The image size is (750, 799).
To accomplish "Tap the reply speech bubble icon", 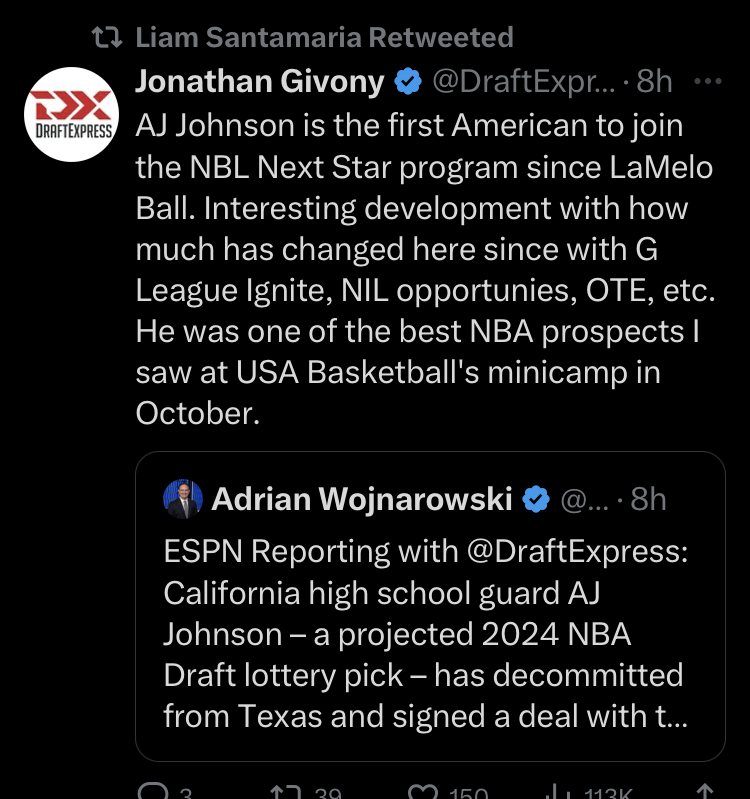I will tap(153, 790).
